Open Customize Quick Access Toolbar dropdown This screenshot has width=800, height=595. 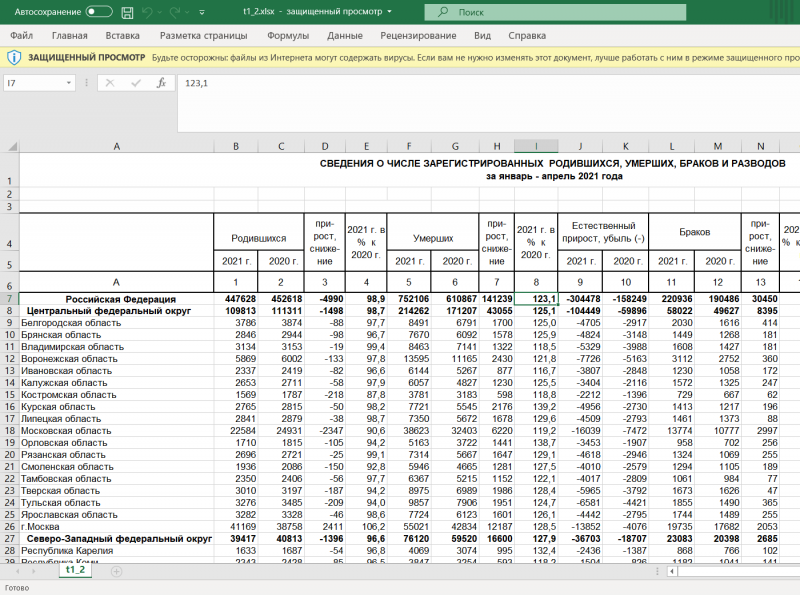pos(202,12)
